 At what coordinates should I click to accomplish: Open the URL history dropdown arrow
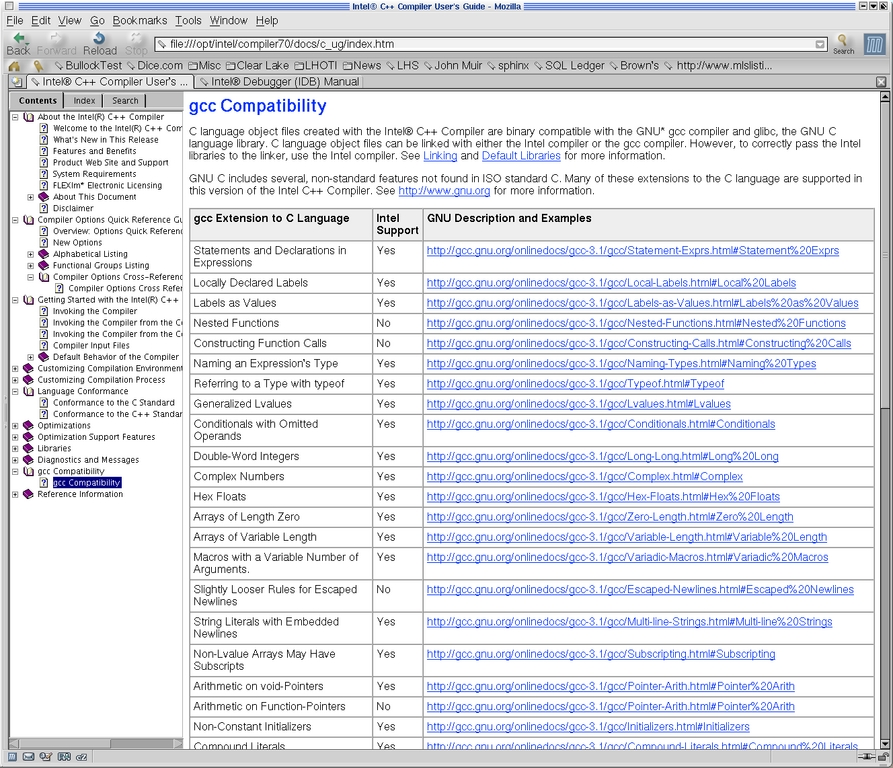click(820, 44)
